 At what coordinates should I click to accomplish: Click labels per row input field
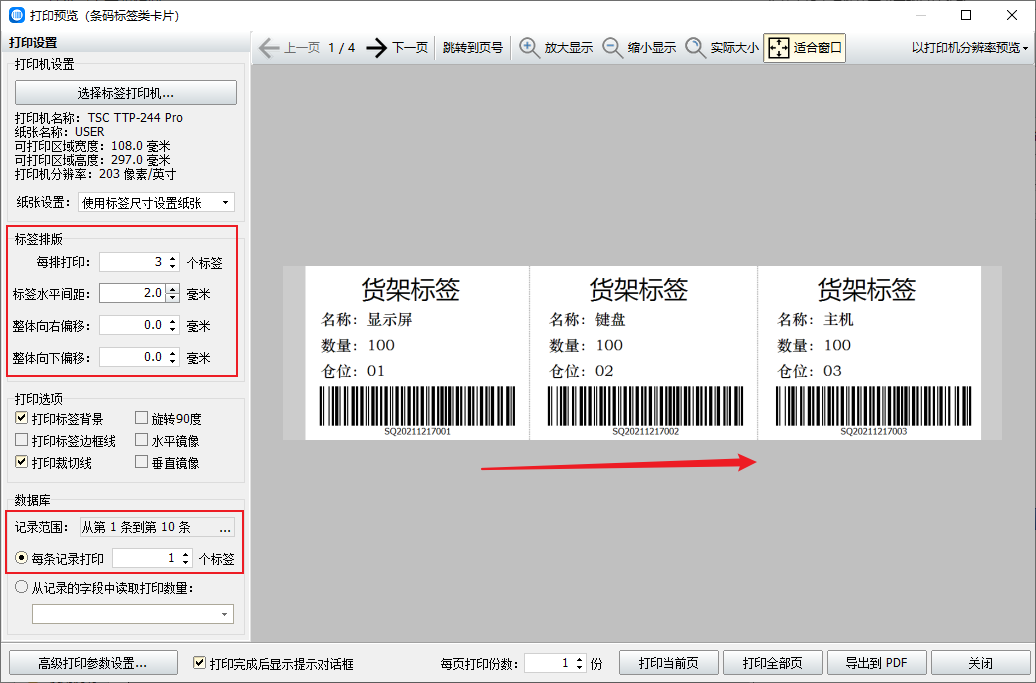coord(132,262)
